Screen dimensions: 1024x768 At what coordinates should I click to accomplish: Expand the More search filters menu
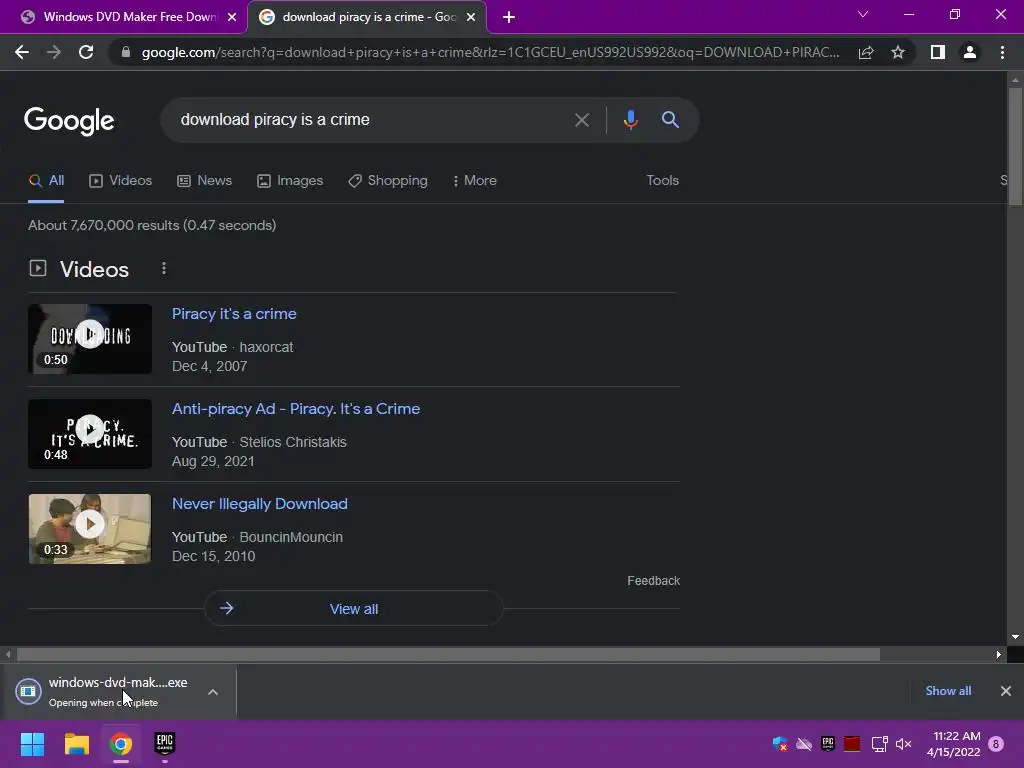tap(475, 181)
